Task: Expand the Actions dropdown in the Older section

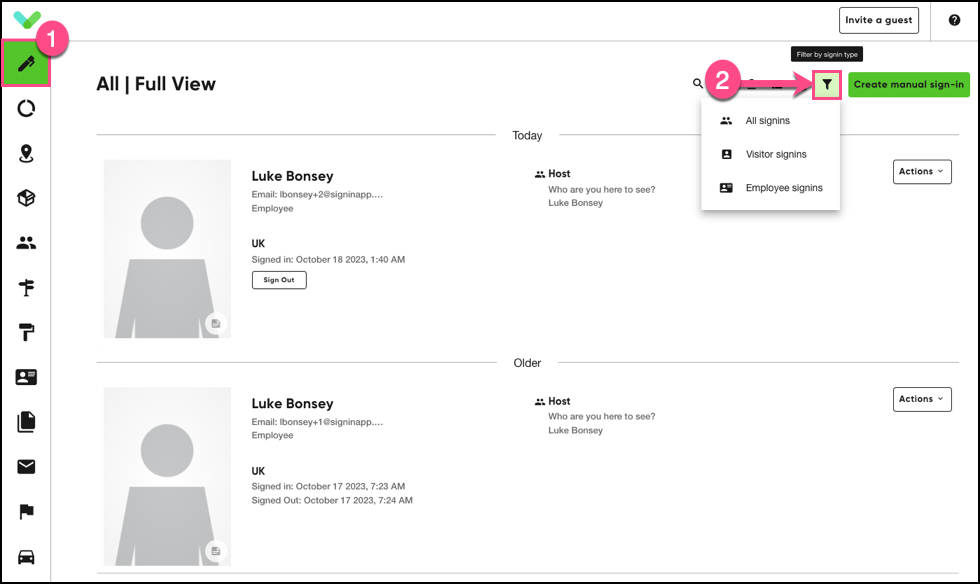Action: point(921,399)
